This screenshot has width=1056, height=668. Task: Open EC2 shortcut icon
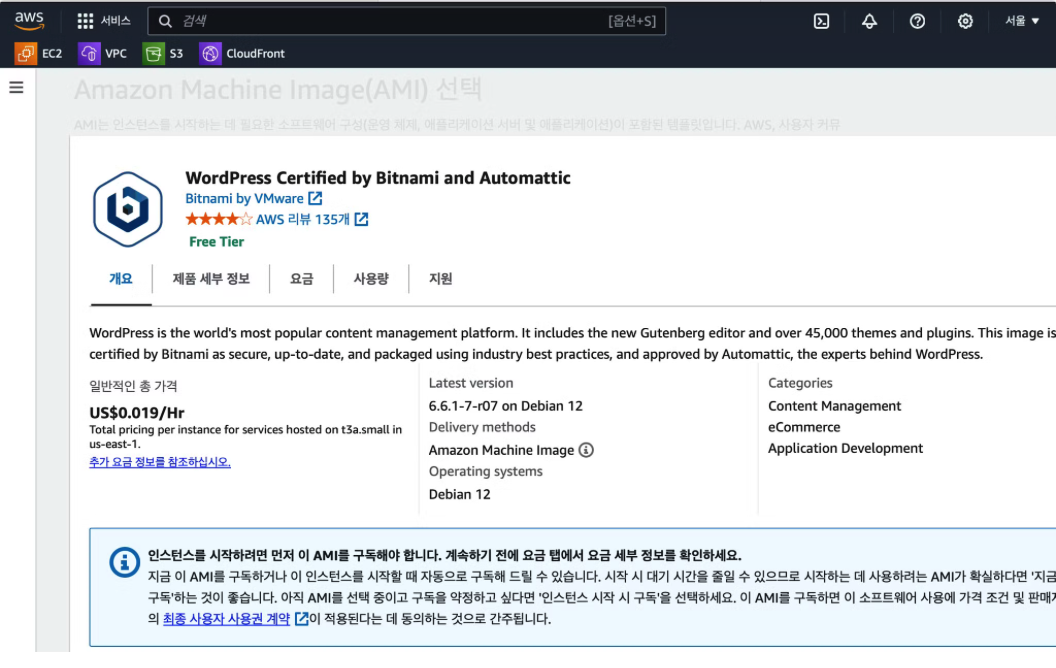[26, 53]
